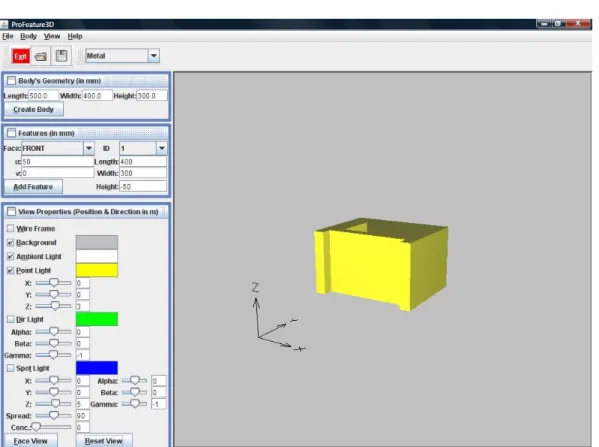Toggle the View Properties panel checkbox
599x447 pixels.
pos(11,212)
